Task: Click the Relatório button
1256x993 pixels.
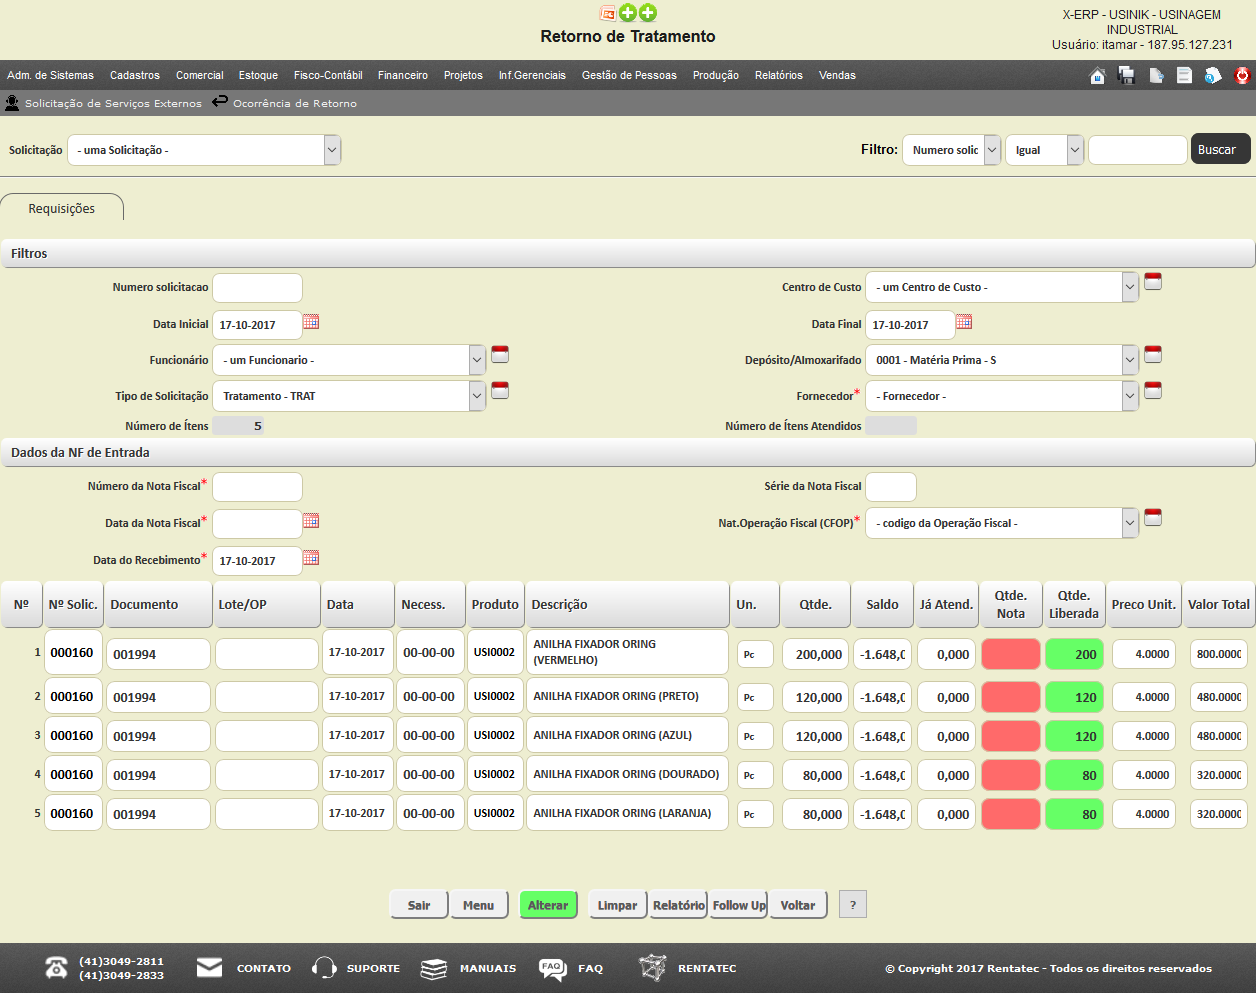Action: point(679,905)
